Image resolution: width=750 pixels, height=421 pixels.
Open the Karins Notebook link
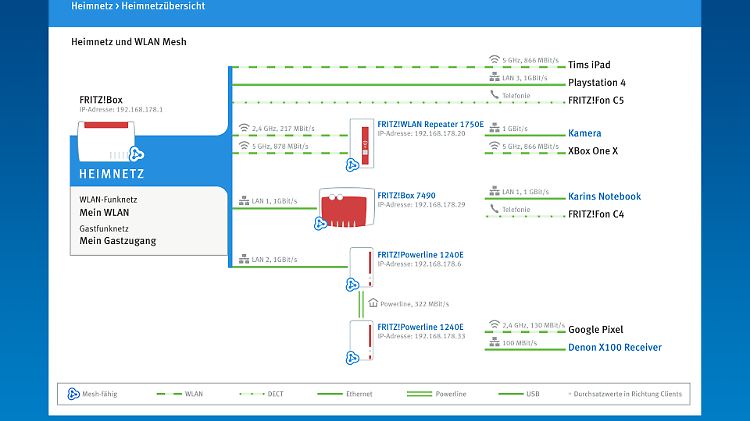coord(604,197)
